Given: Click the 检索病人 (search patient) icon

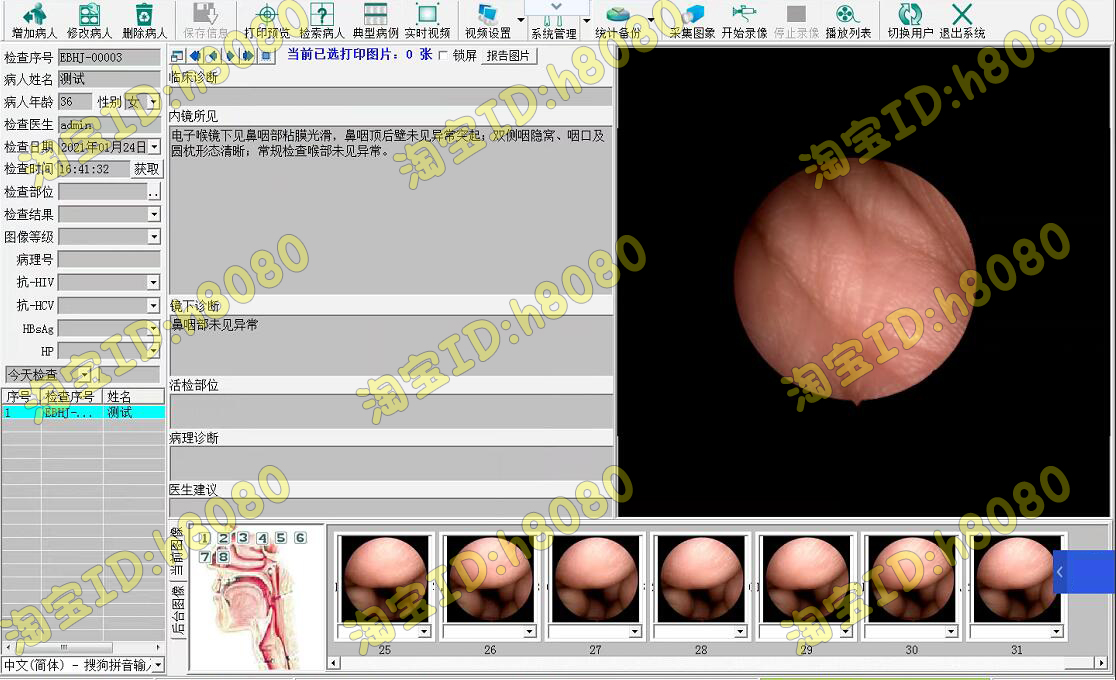Looking at the screenshot, I should (322, 20).
